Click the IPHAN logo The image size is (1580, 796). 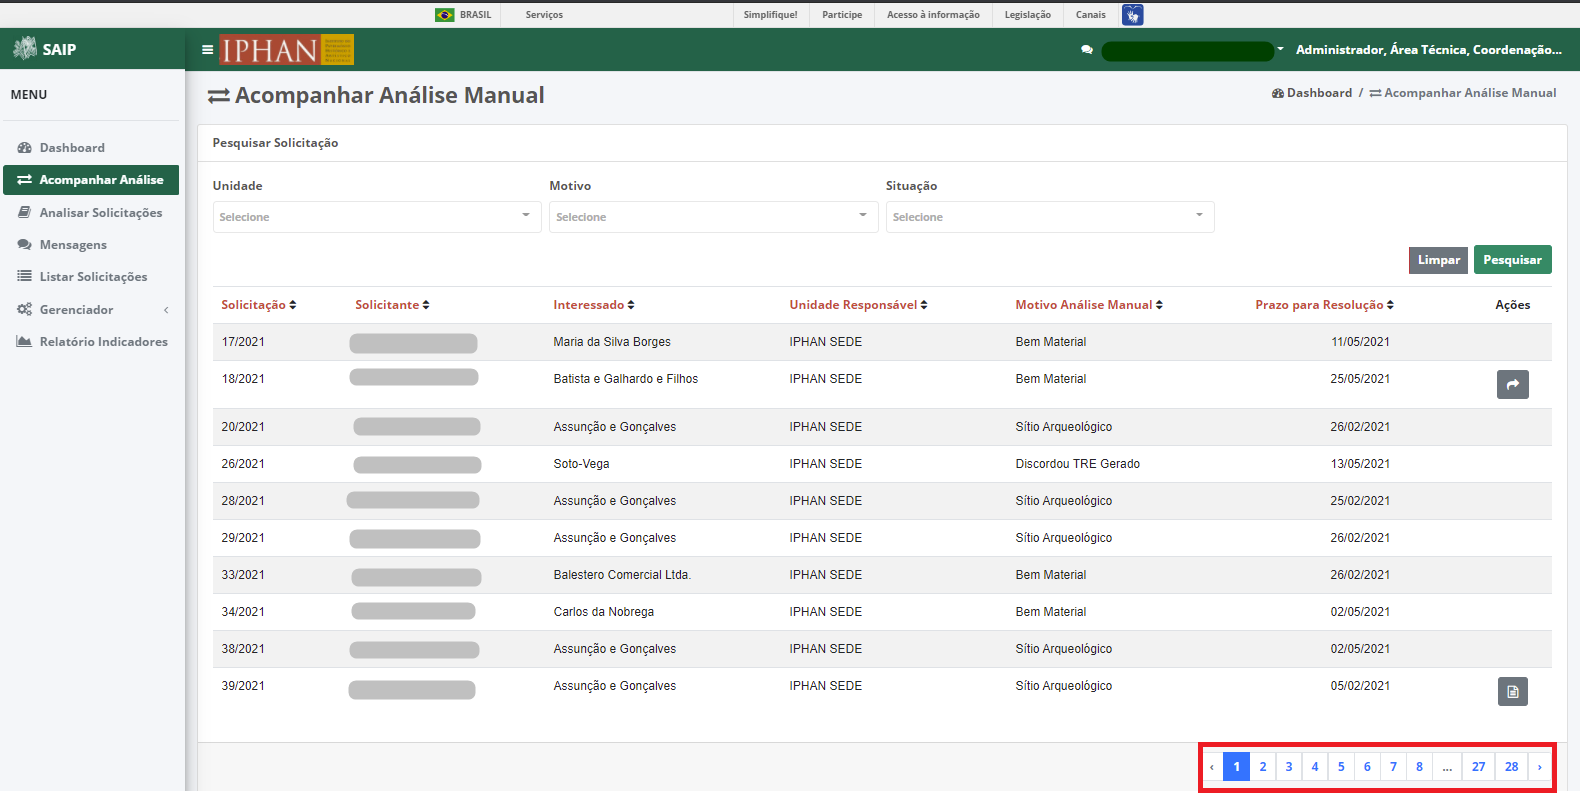tap(287, 50)
